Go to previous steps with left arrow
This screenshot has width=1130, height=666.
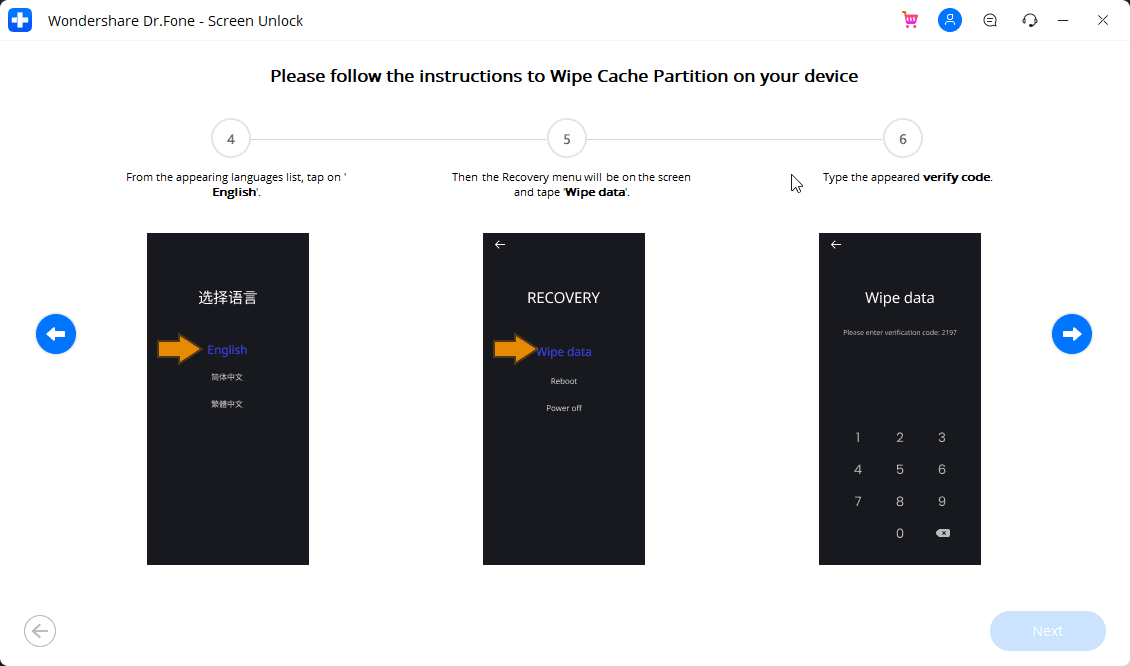coord(56,334)
